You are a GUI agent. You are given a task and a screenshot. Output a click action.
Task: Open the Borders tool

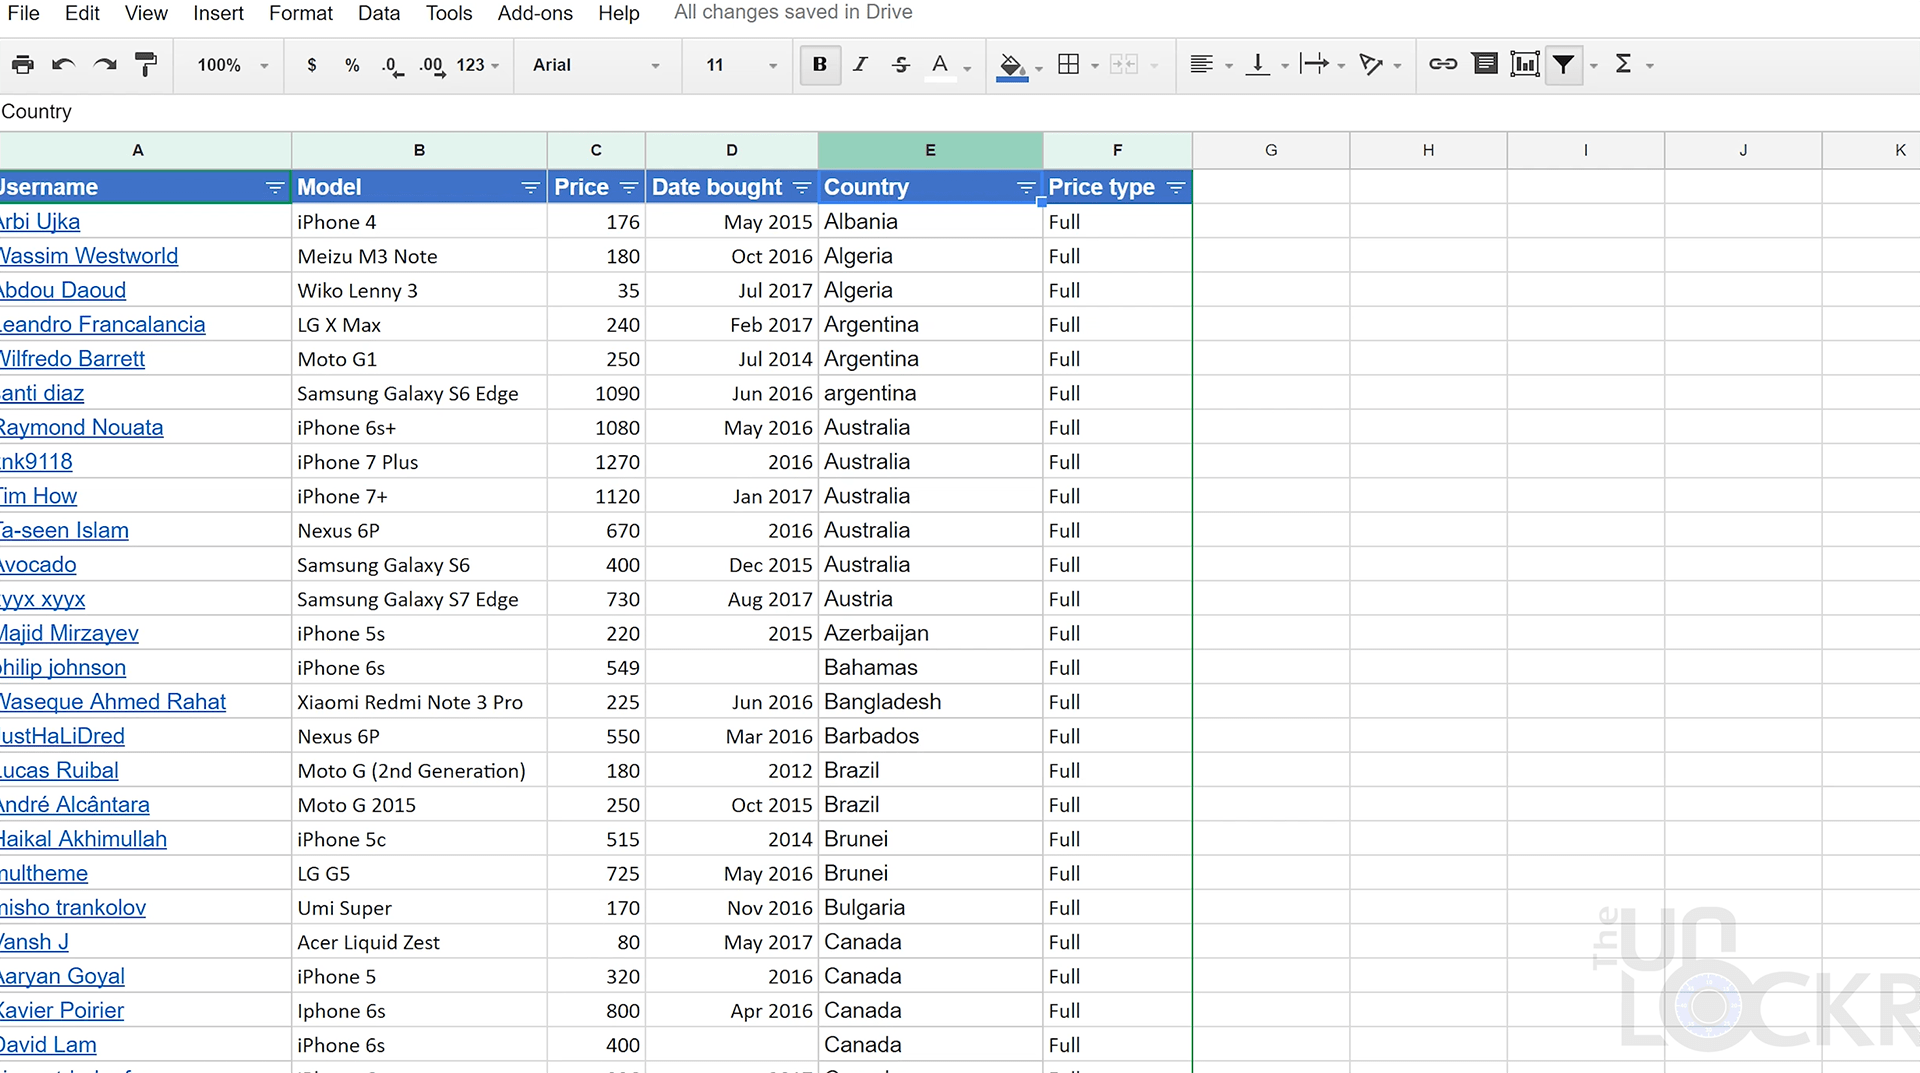1069,65
